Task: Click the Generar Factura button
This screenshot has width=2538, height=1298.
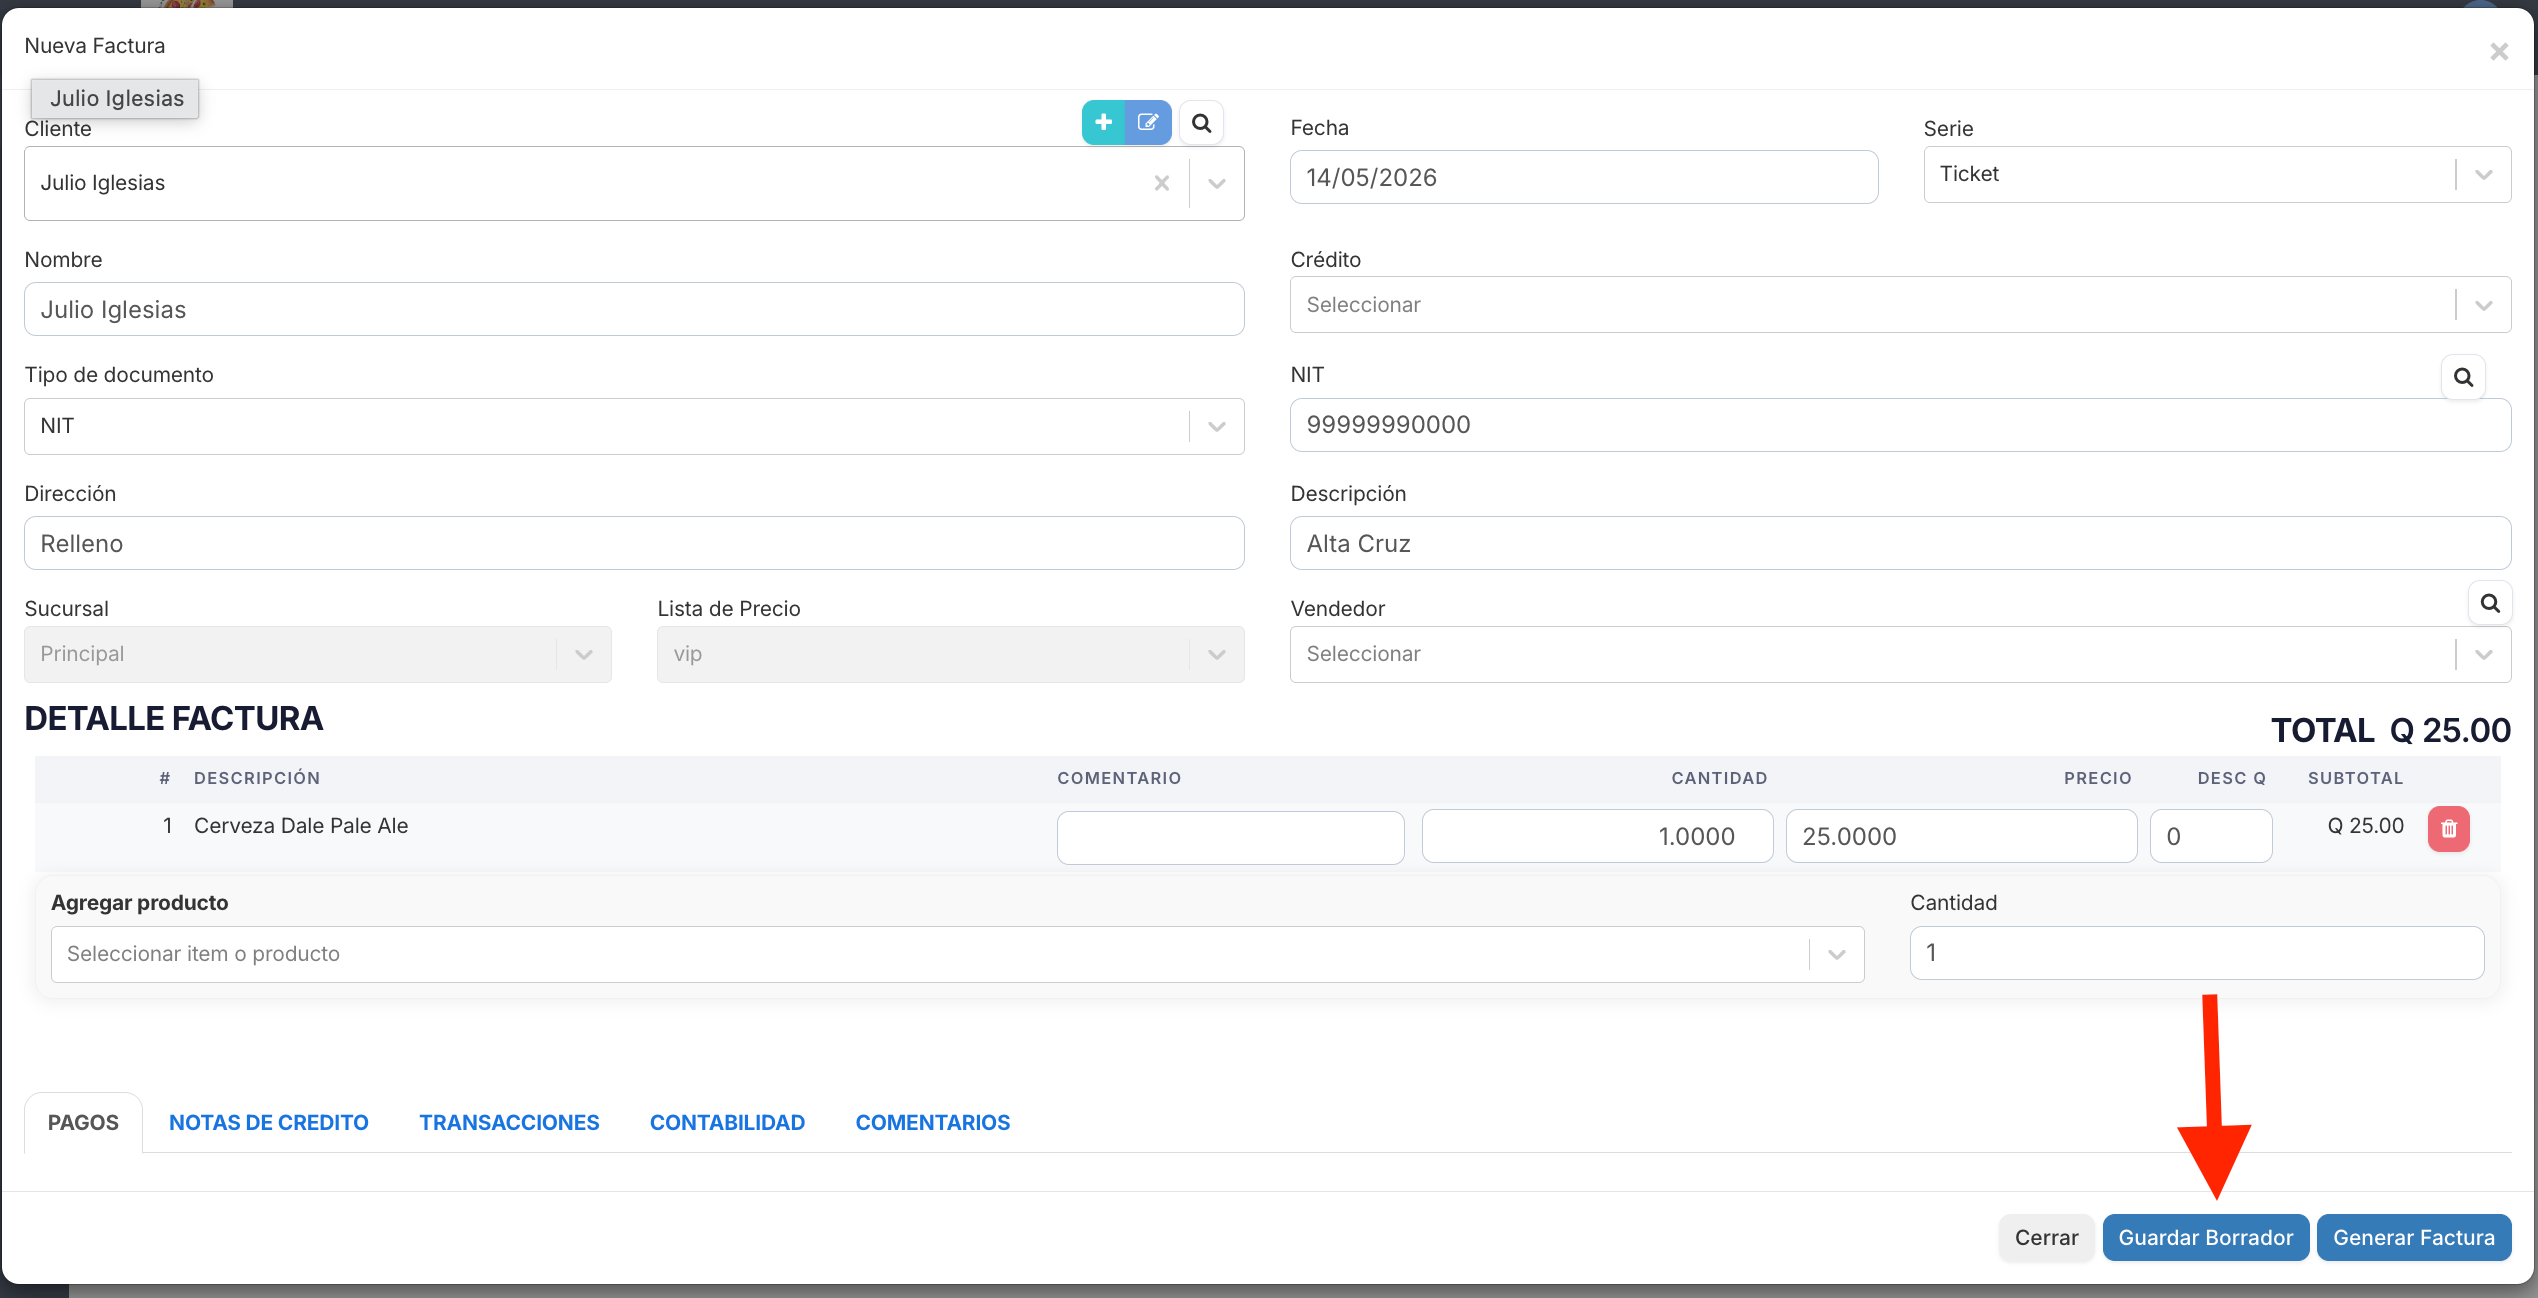Action: (2414, 1237)
